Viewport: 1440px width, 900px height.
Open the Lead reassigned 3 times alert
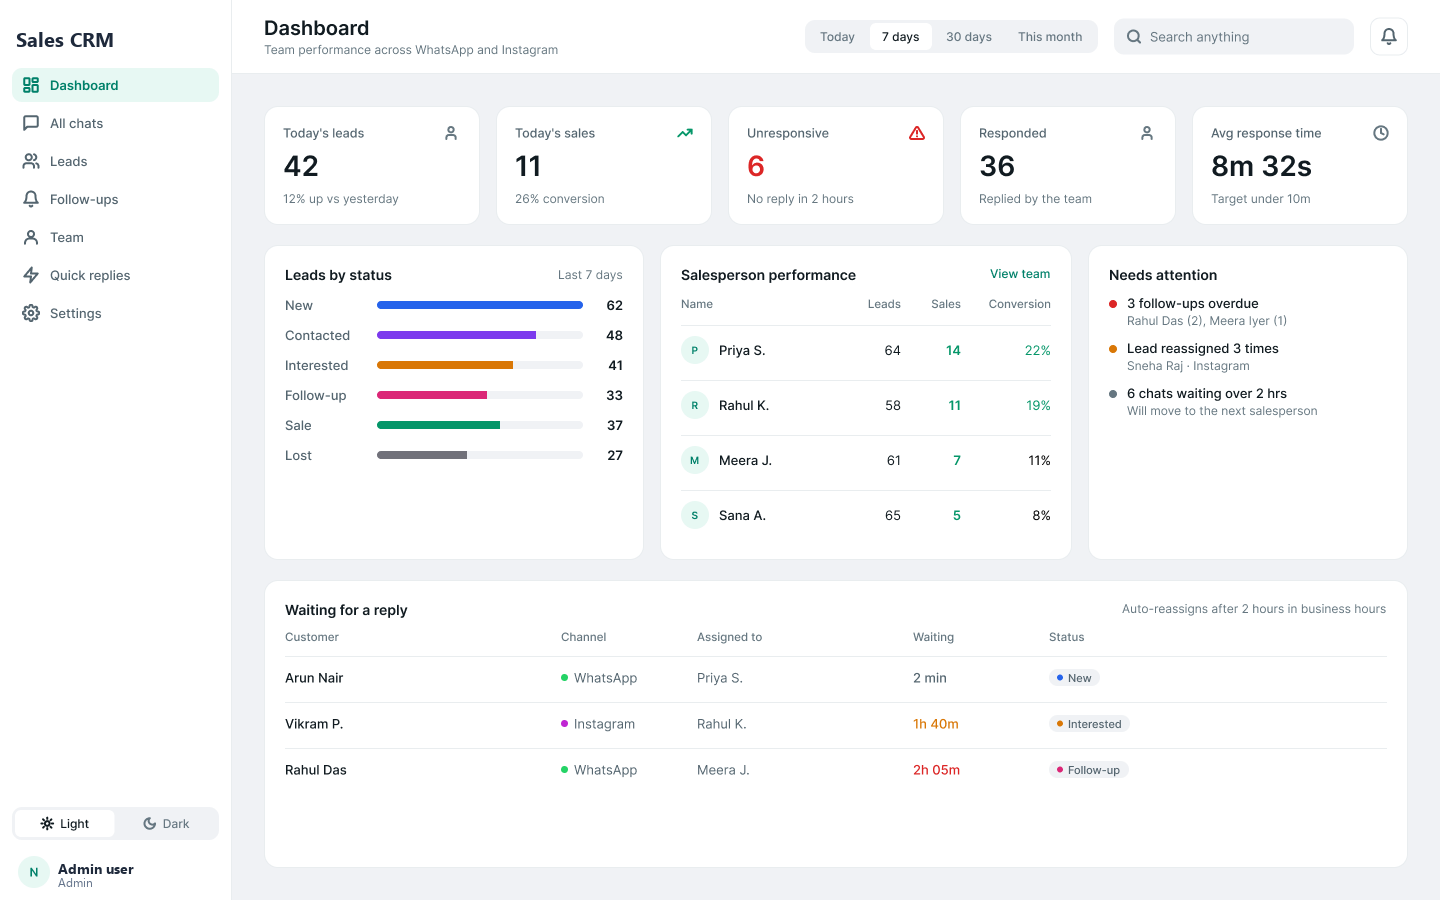click(x=1248, y=357)
